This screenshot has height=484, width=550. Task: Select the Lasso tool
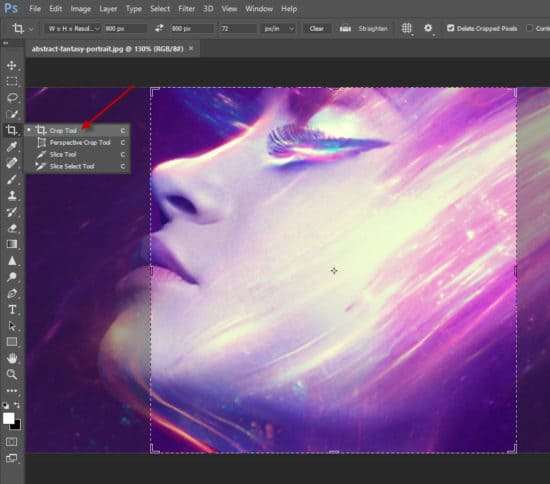click(12, 98)
